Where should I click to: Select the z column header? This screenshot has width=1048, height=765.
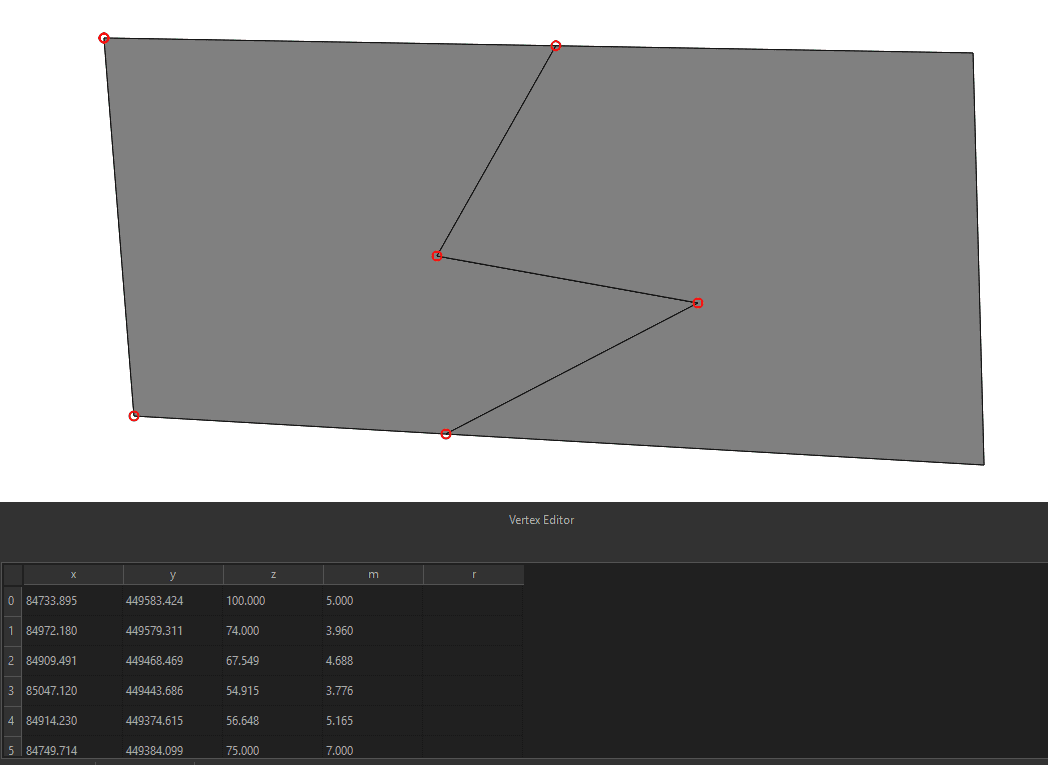click(272, 574)
